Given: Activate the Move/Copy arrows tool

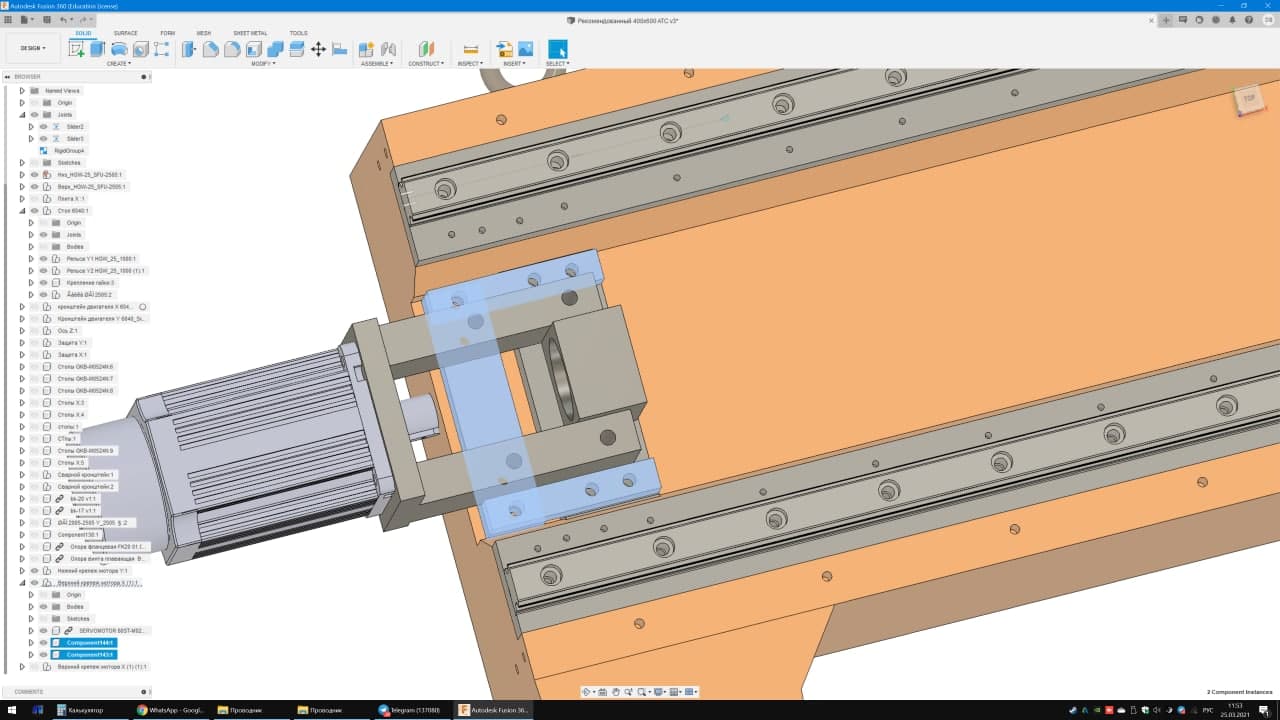Looking at the screenshot, I should click(x=318, y=49).
